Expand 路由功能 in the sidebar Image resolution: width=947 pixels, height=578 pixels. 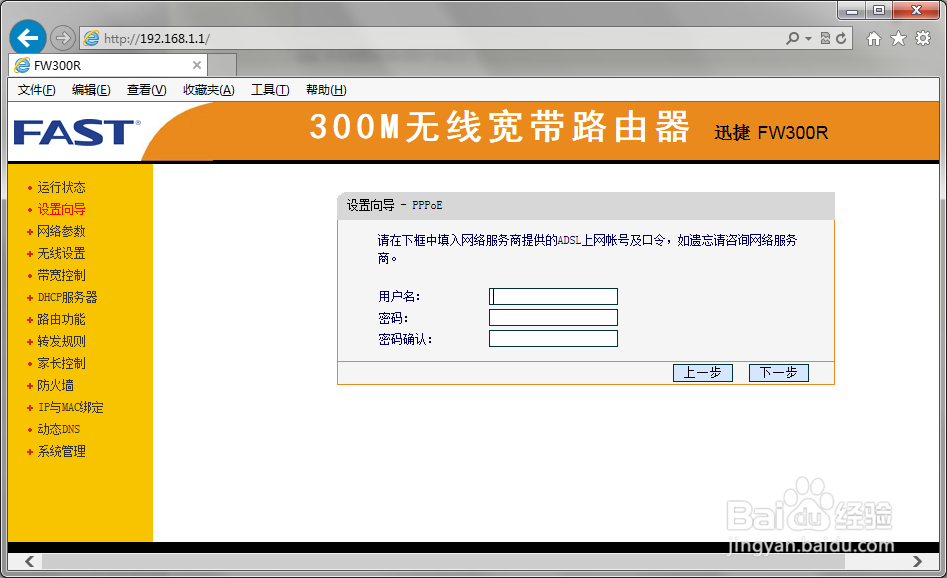pos(61,320)
